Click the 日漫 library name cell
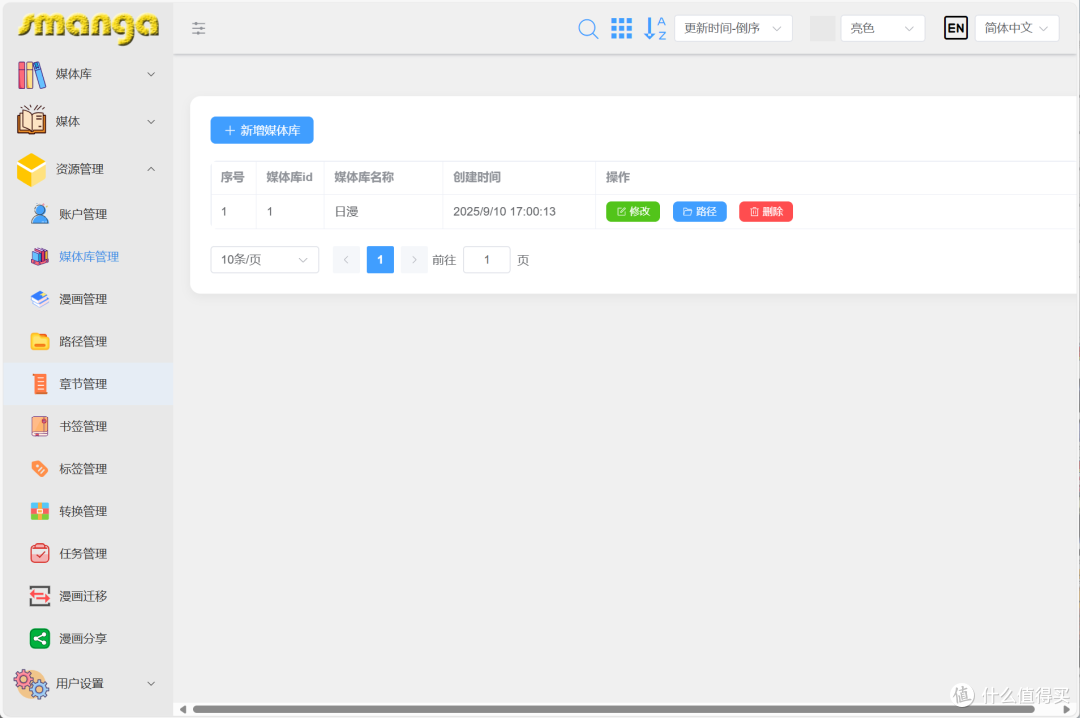This screenshot has width=1080, height=718. pos(384,212)
